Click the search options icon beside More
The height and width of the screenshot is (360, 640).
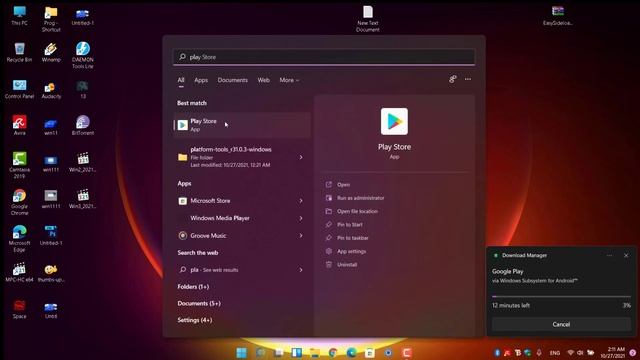(453, 79)
